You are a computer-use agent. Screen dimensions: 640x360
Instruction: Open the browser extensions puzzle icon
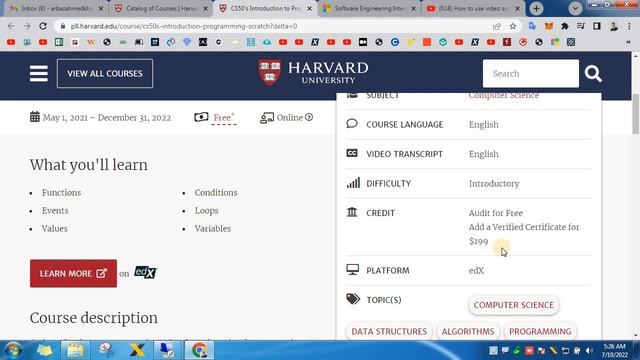564,26
